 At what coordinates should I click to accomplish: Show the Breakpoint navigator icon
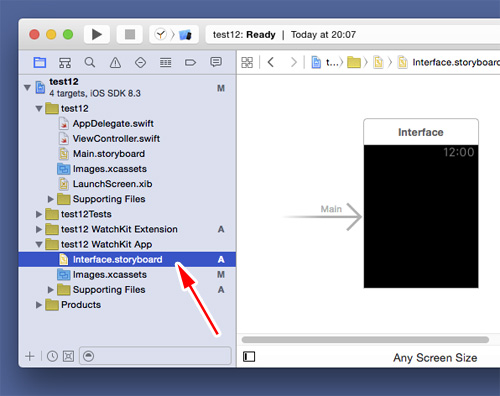point(190,62)
